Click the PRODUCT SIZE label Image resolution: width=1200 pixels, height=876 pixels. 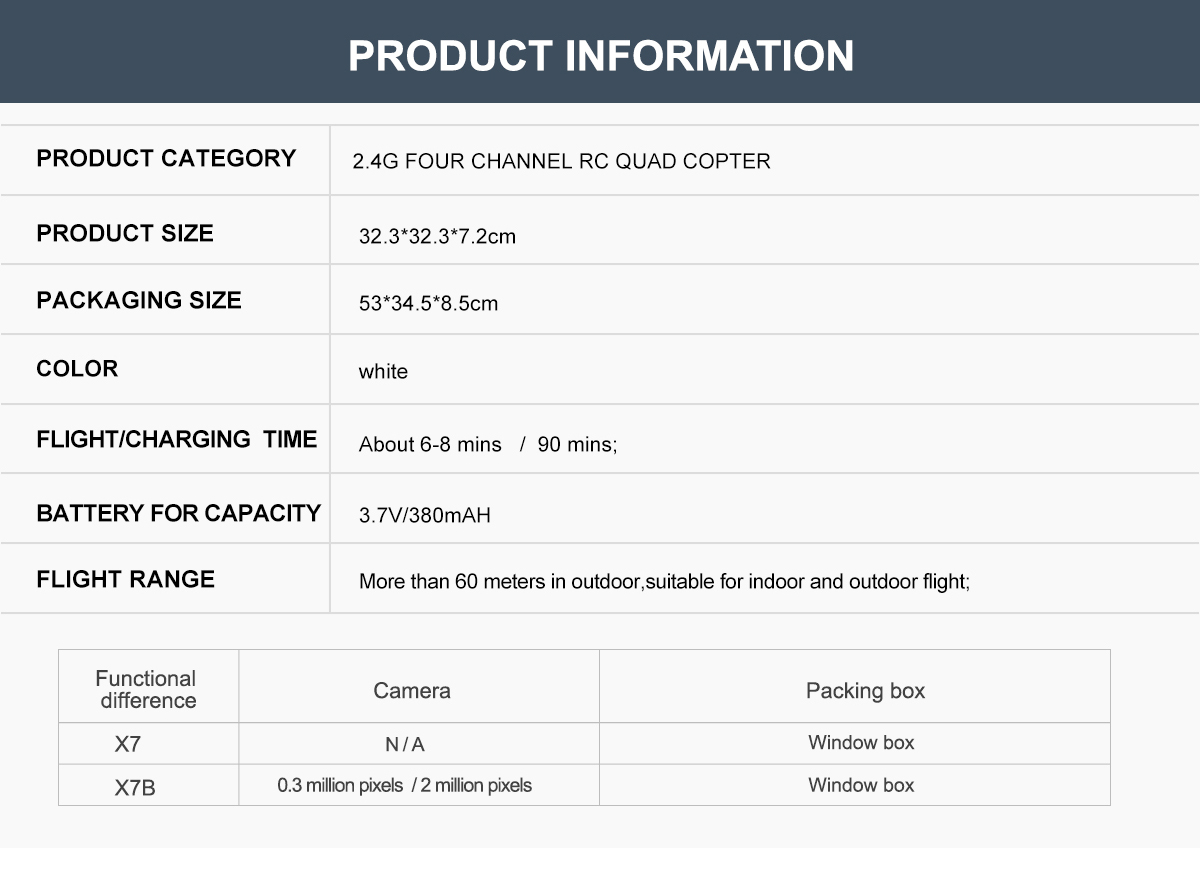pos(125,234)
